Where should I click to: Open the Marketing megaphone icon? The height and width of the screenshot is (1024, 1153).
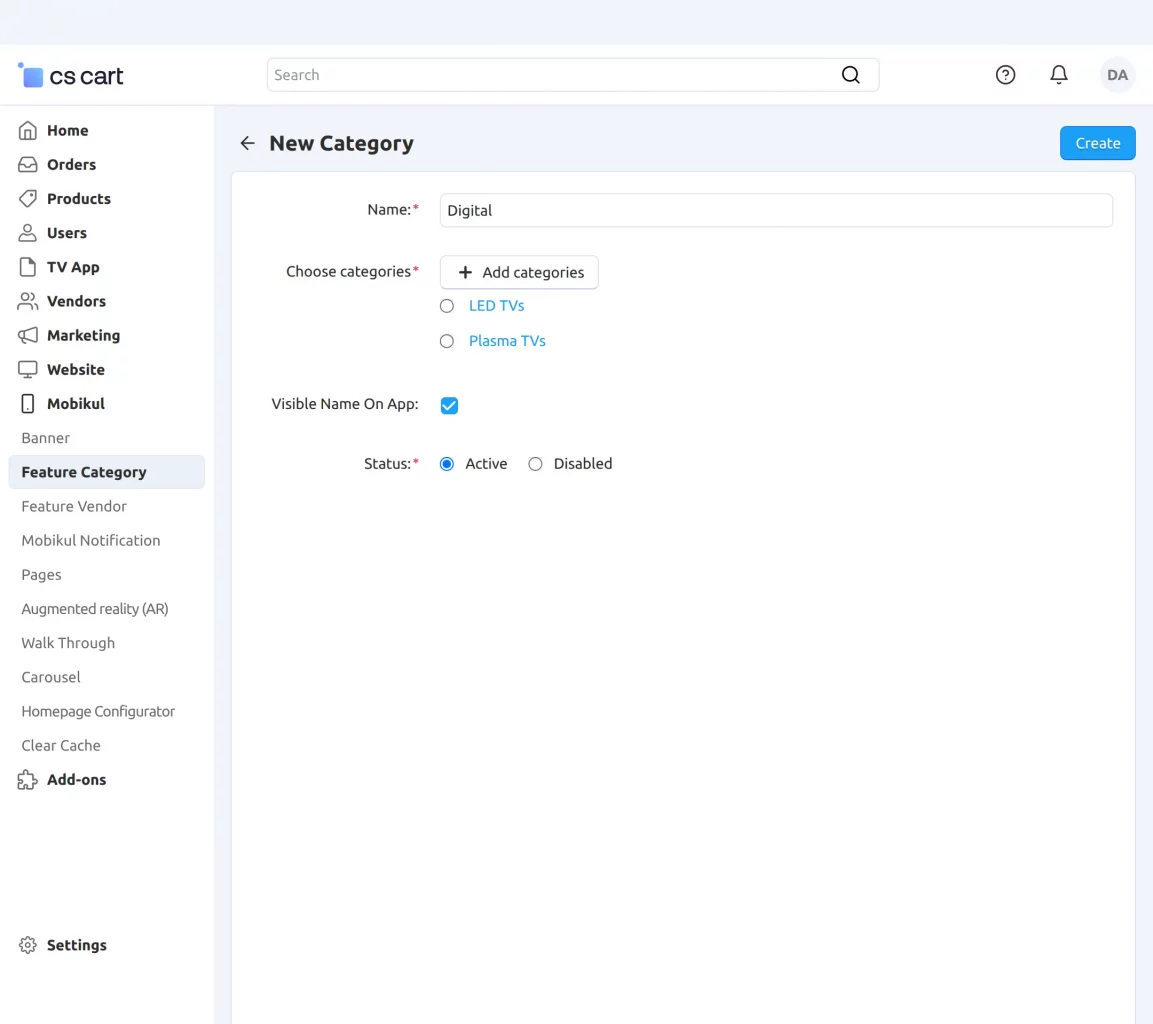click(29, 335)
